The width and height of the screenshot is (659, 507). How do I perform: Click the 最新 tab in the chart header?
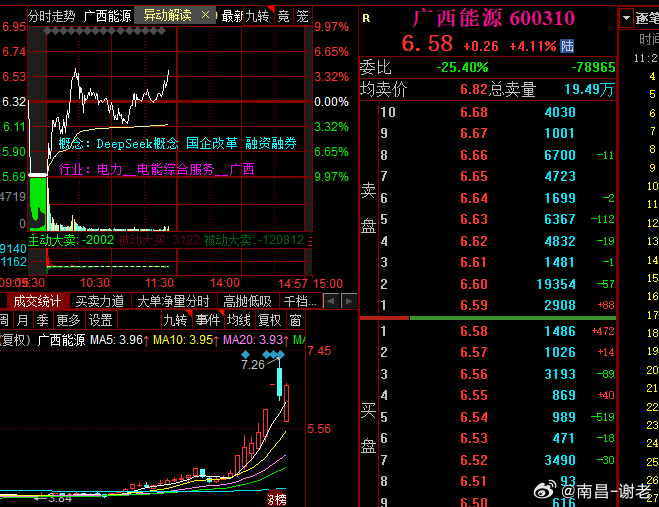[232, 16]
